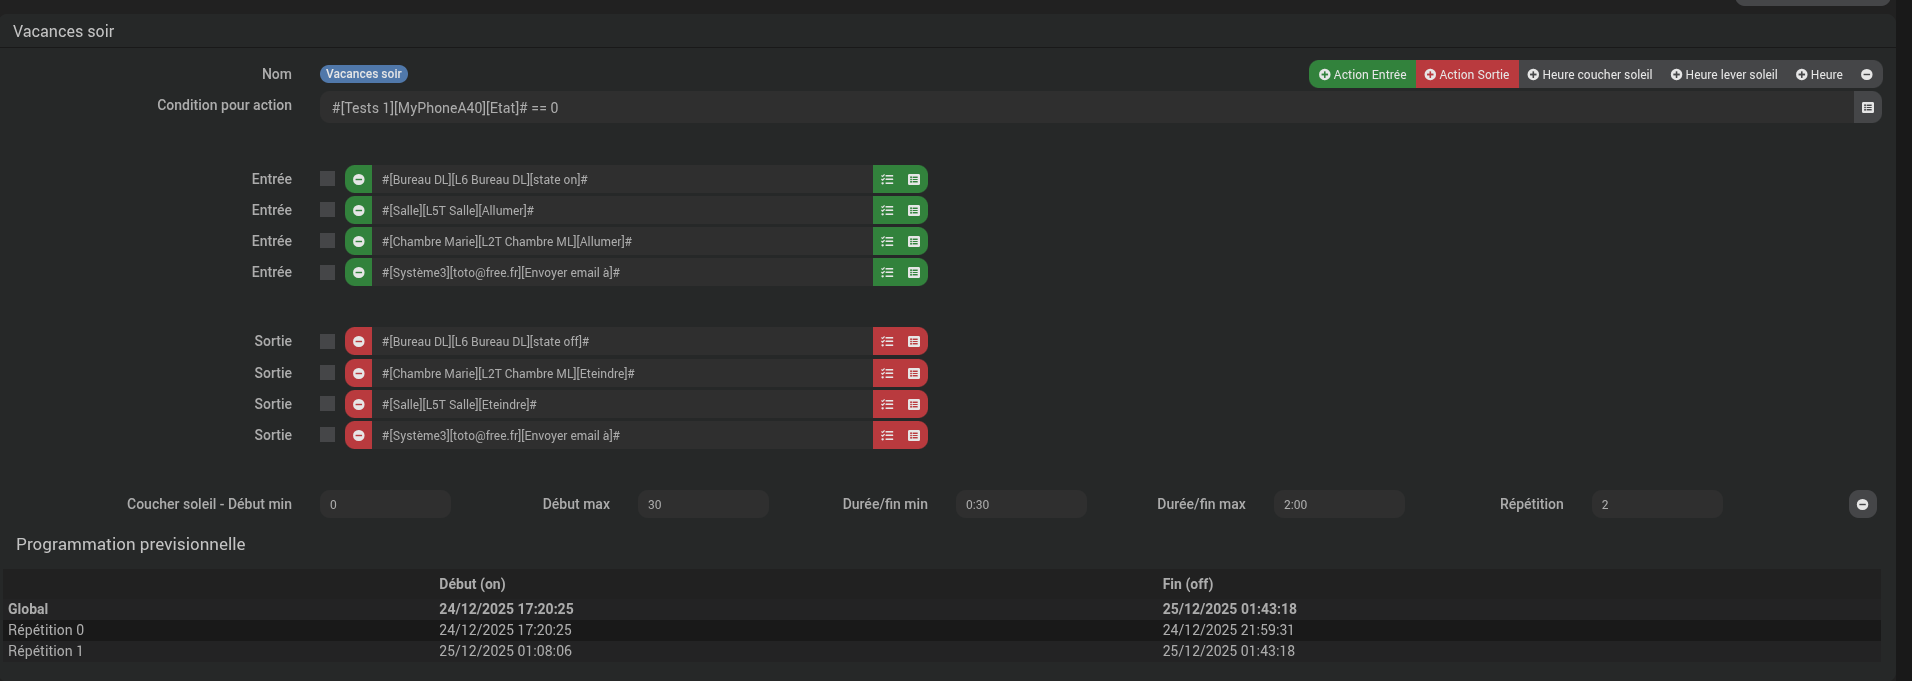Select Répétition 0 fin 24/12/2025 21:59:31
Screen dimensions: 1912x681
1228,630
